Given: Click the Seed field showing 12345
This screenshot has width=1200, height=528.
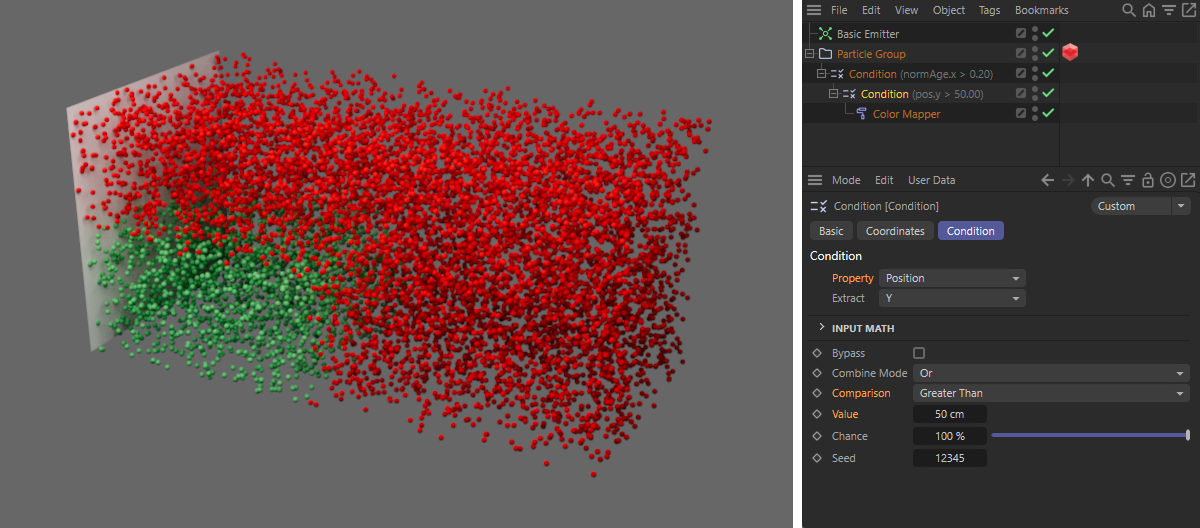Looking at the screenshot, I should (x=950, y=458).
